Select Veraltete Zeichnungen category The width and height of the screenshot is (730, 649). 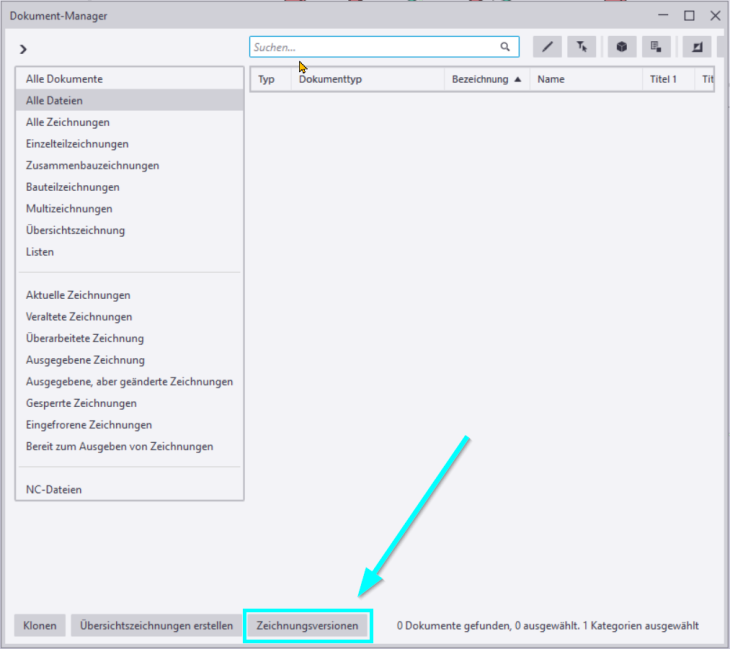click(x=129, y=317)
